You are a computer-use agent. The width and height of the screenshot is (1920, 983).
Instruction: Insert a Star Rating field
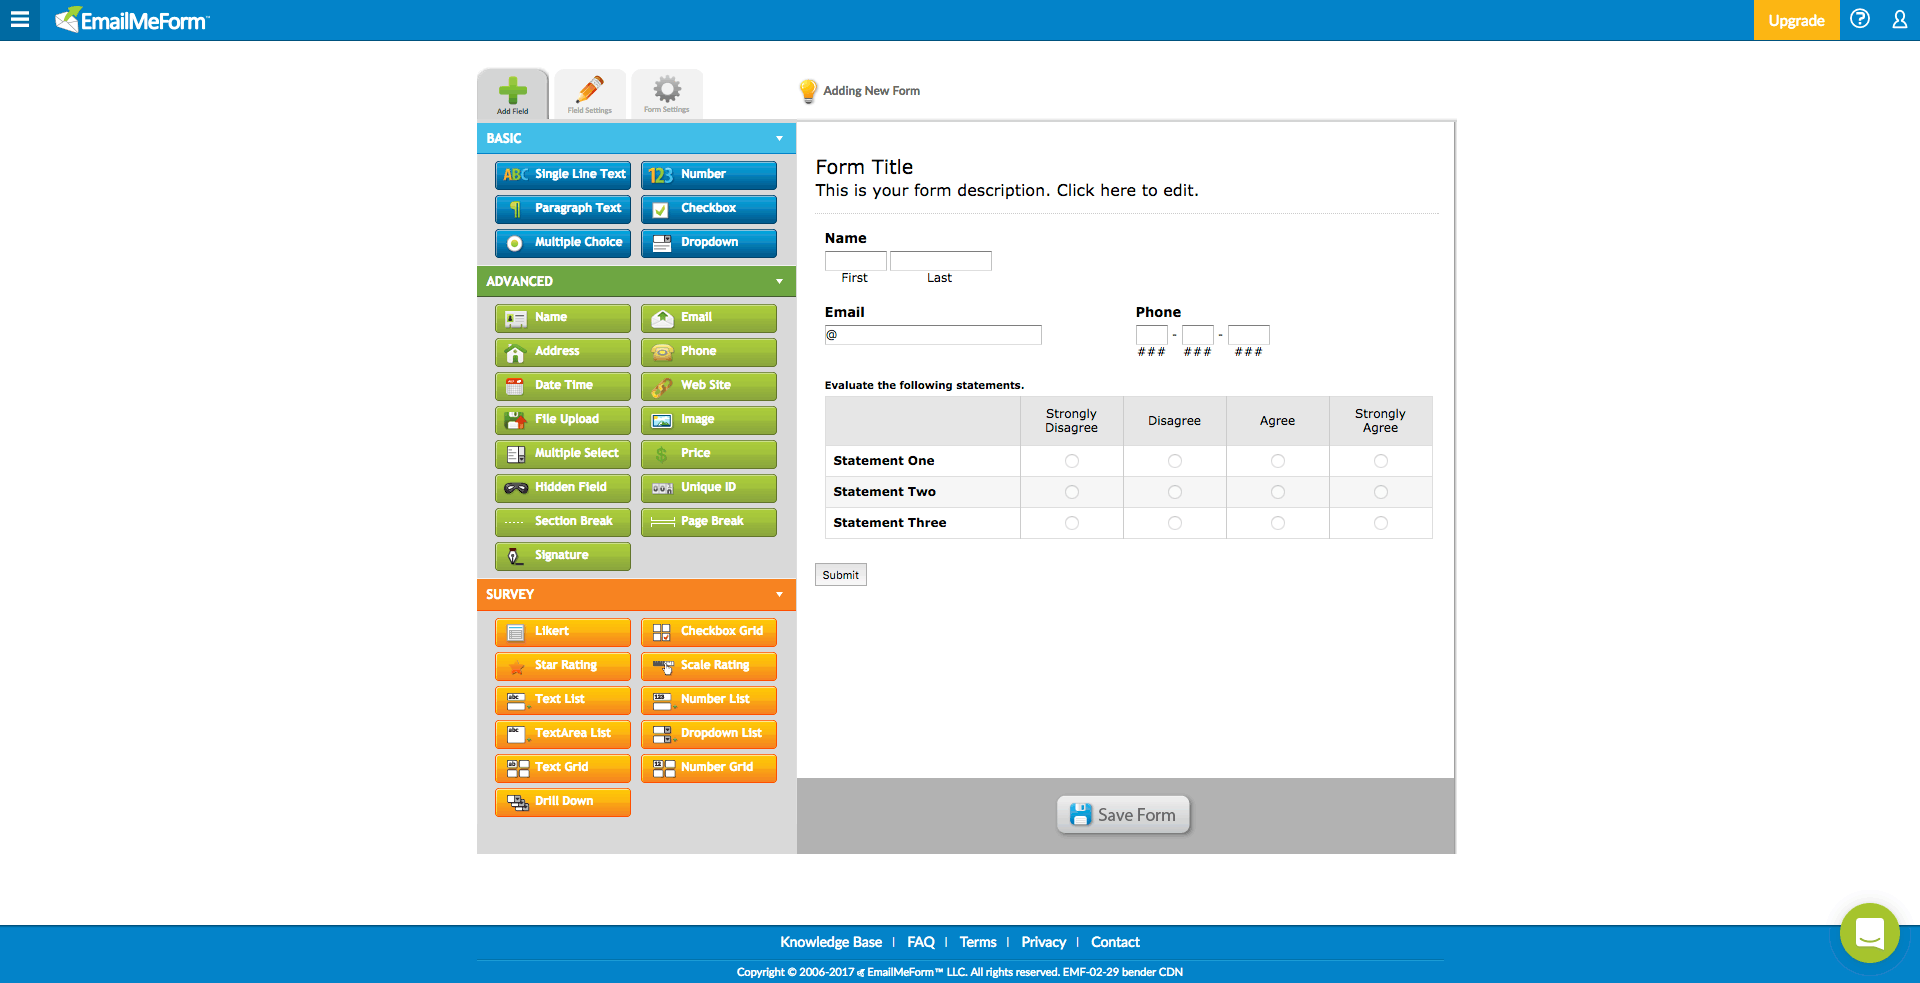tap(562, 665)
